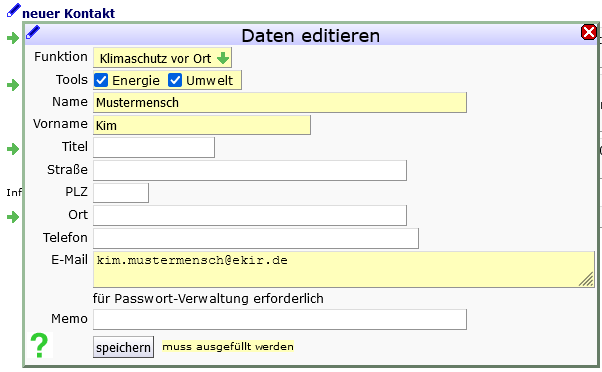Focus the Memo input field
602x372 pixels.
280,319
